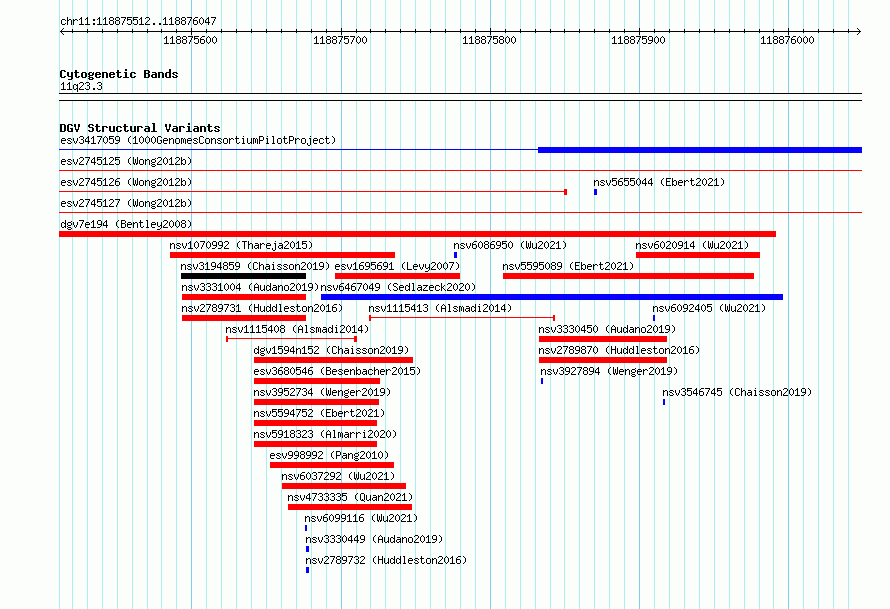The image size is (890, 609).
Task: Select nsv5918323 (Almarri2020) label
Action: tap(325, 434)
